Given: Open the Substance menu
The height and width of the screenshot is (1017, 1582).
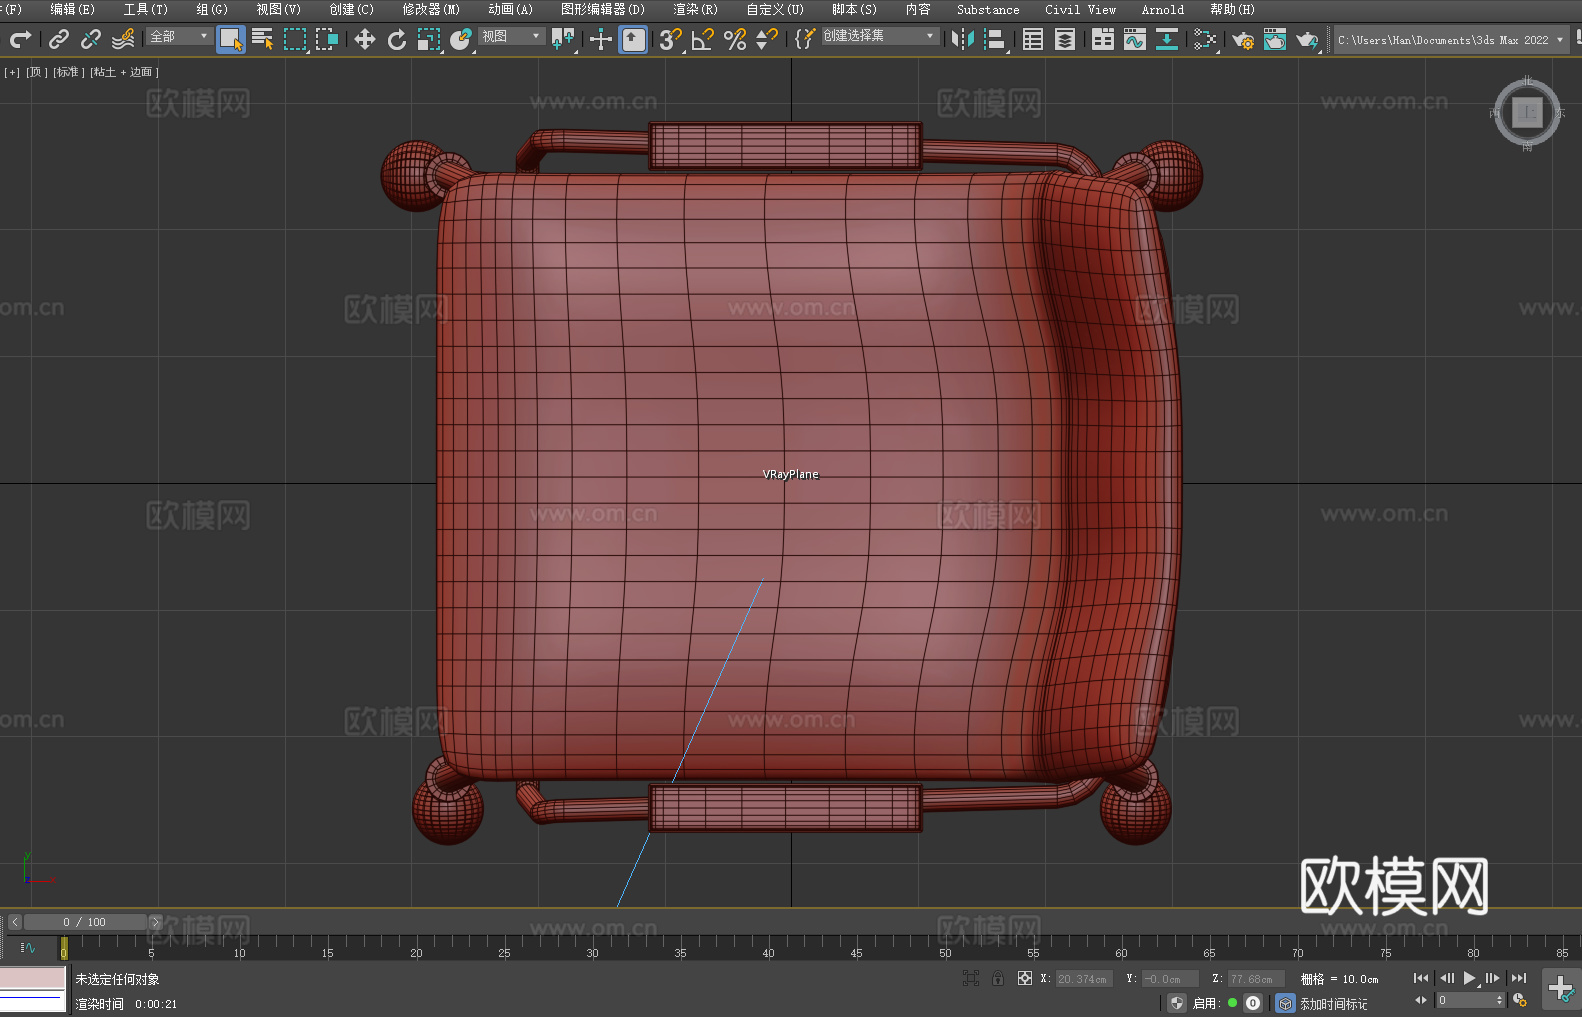Looking at the screenshot, I should pyautogui.click(x=988, y=9).
